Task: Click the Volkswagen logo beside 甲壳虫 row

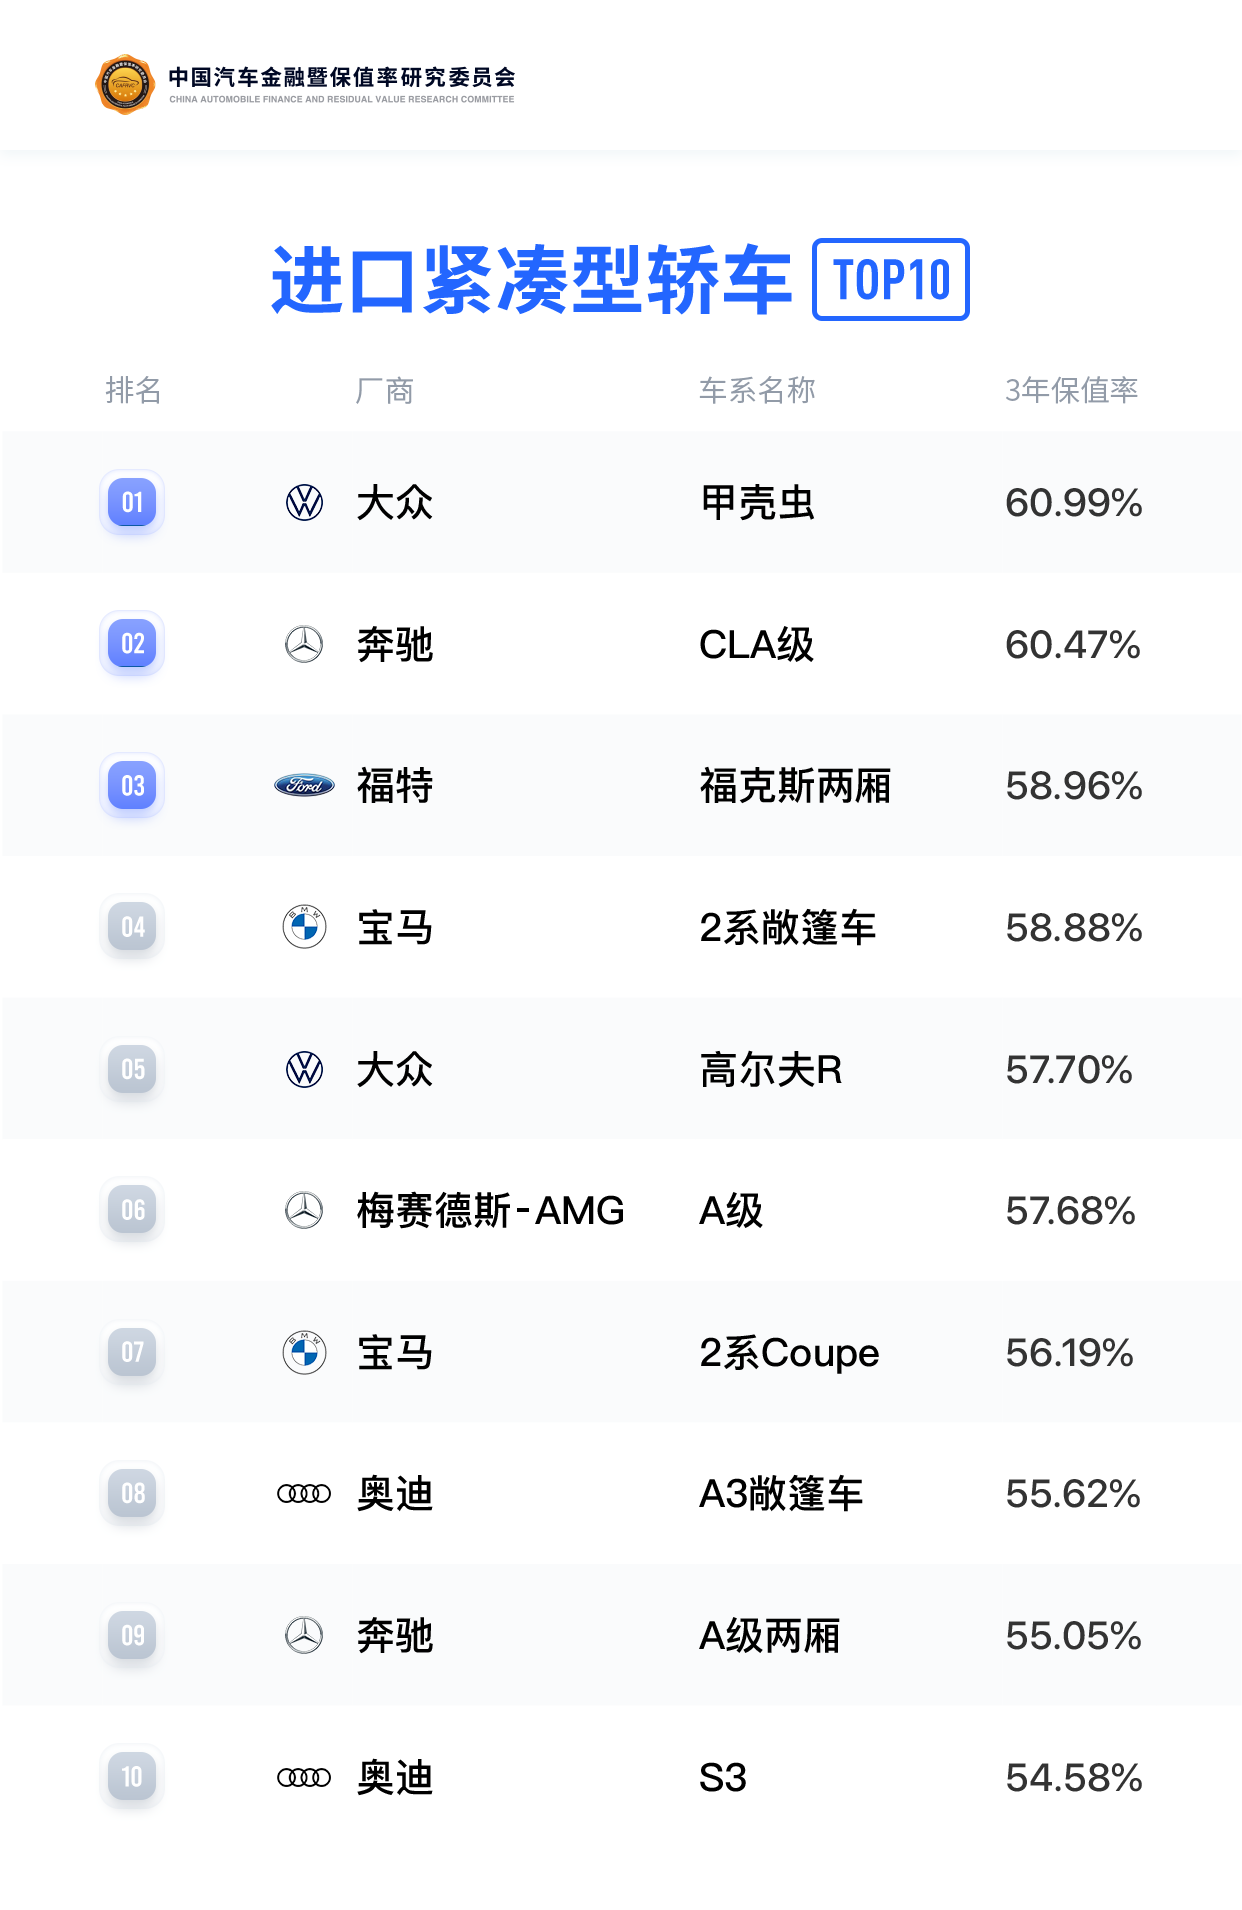Action: point(304,502)
